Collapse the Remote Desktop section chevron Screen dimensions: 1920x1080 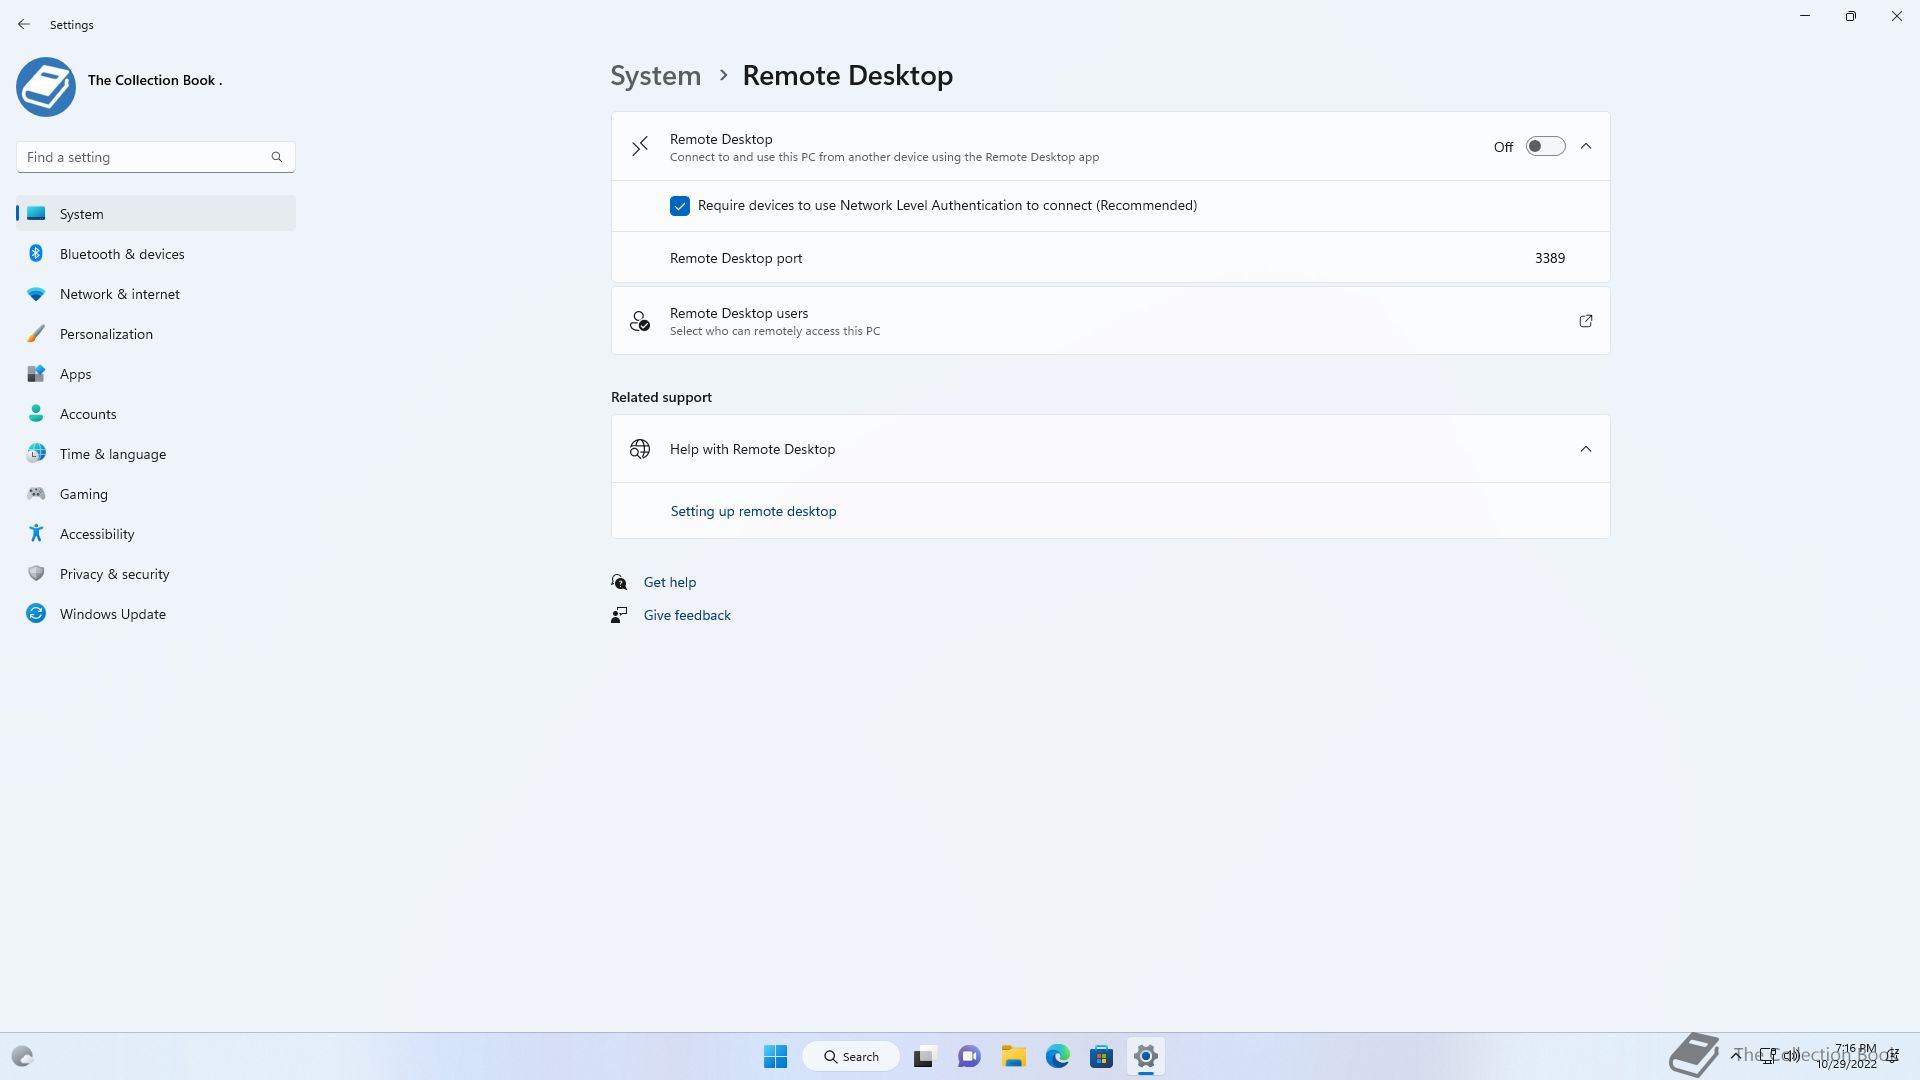(1585, 147)
